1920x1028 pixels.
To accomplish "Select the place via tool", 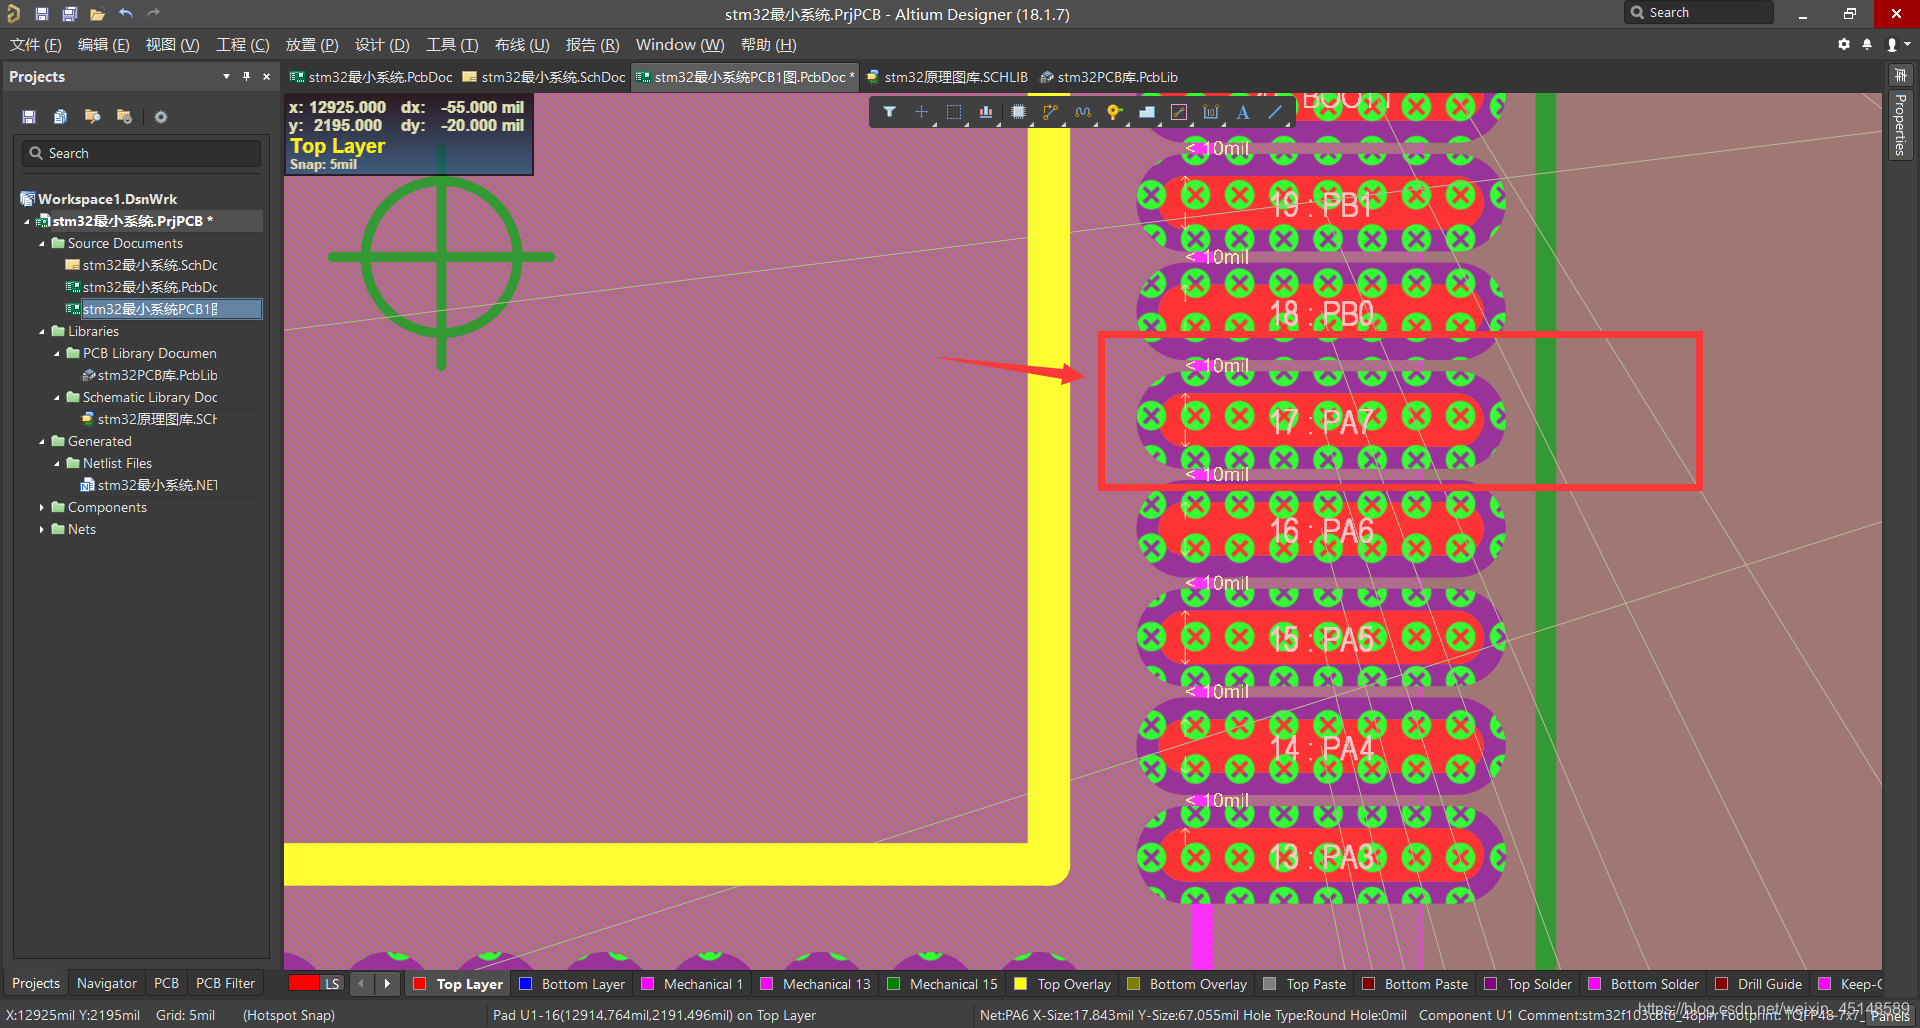I will [x=1113, y=112].
